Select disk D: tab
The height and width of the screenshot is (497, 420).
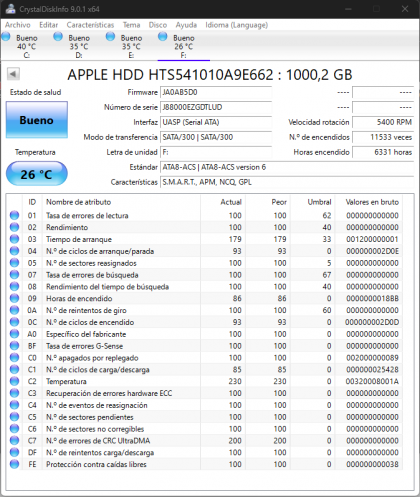79,46
